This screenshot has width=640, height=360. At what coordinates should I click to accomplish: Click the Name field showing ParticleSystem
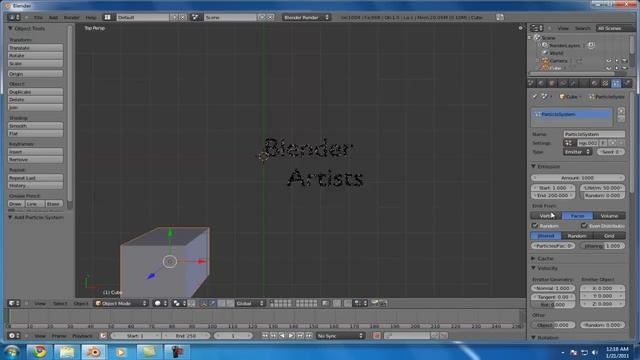coord(594,134)
